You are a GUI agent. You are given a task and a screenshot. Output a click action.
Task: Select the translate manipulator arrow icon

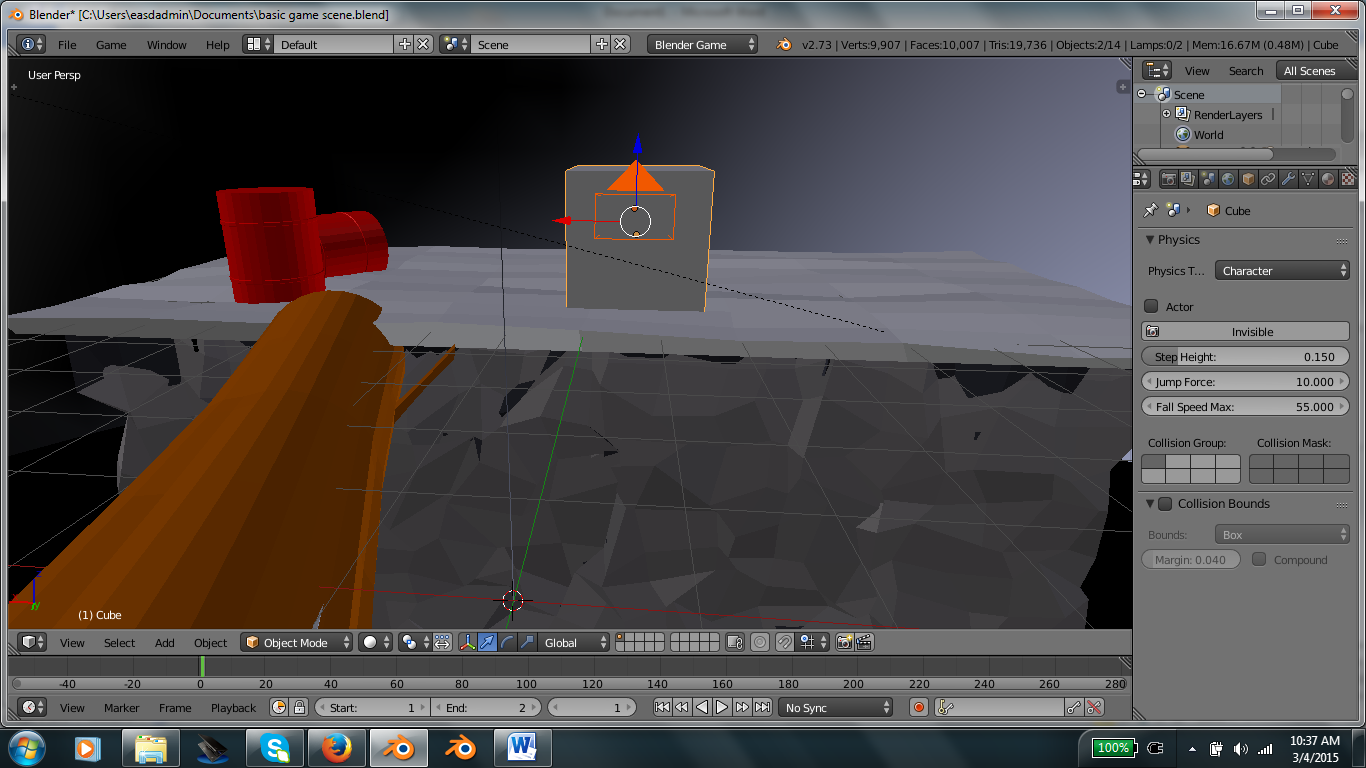(x=487, y=642)
